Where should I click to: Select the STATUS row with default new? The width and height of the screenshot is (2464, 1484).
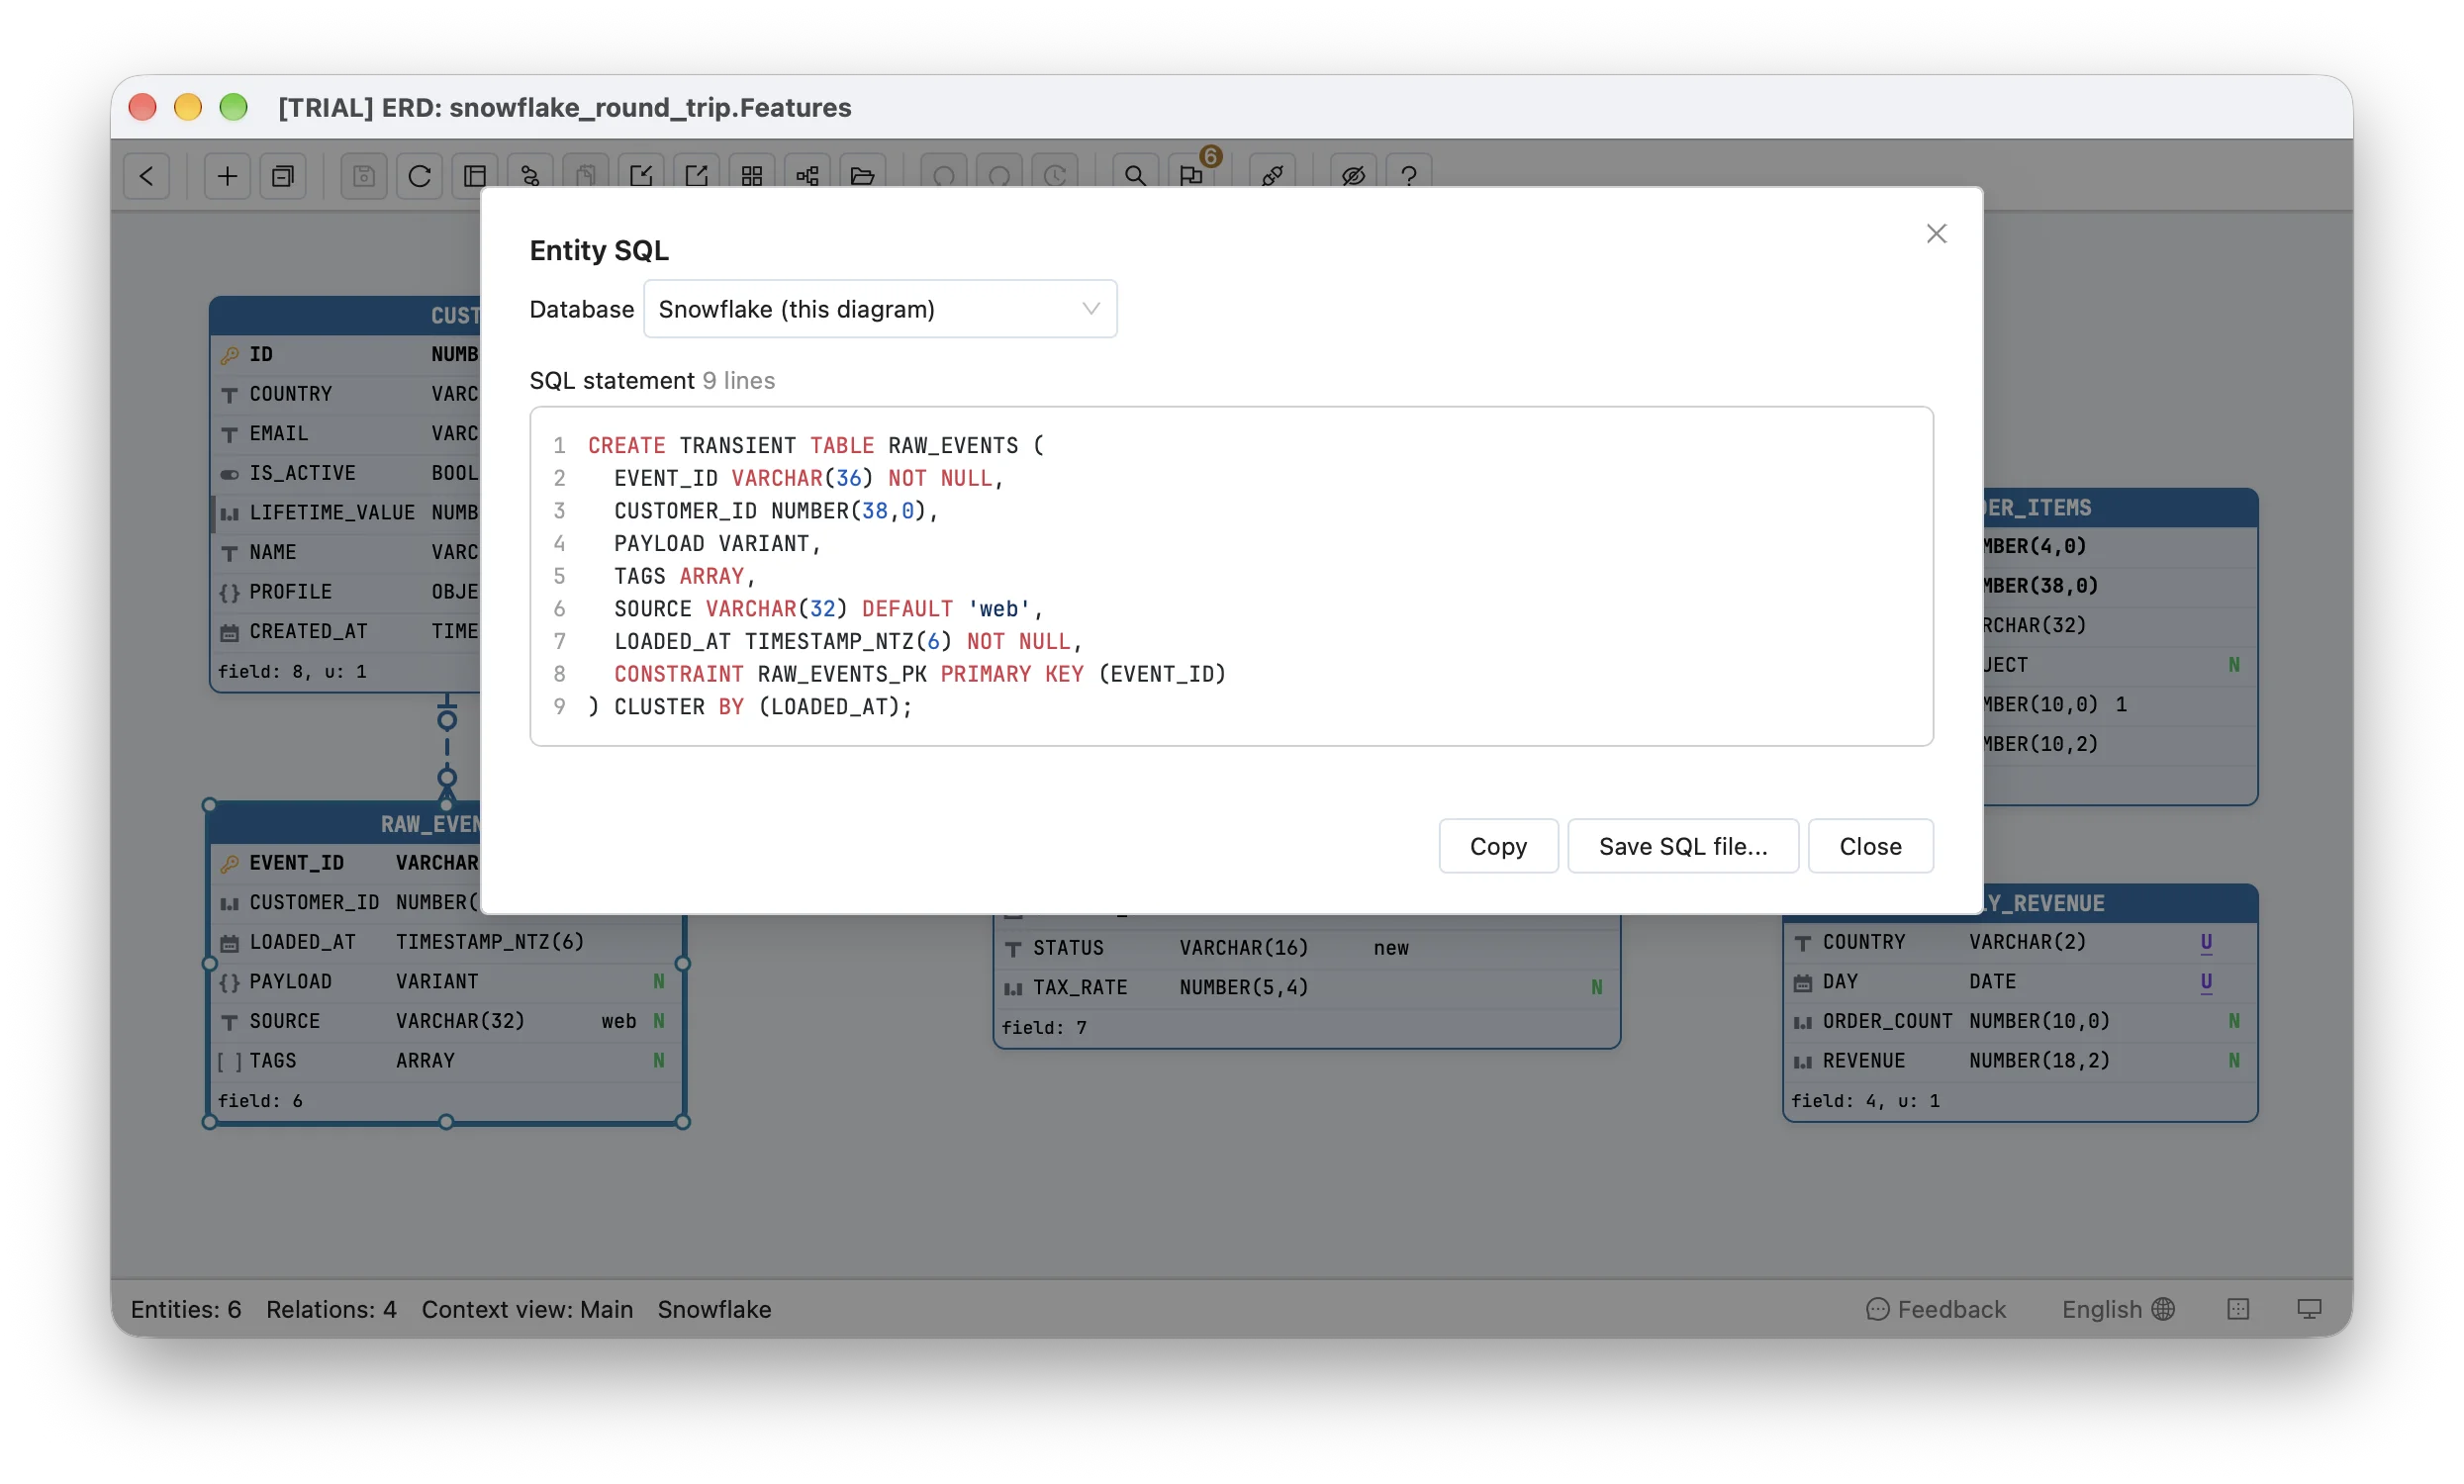click(1306, 947)
